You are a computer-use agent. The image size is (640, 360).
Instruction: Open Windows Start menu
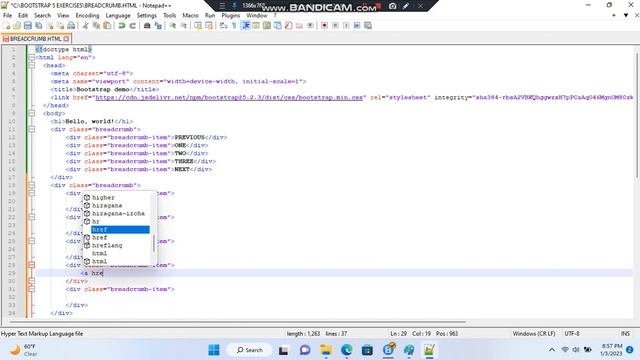pos(213,350)
